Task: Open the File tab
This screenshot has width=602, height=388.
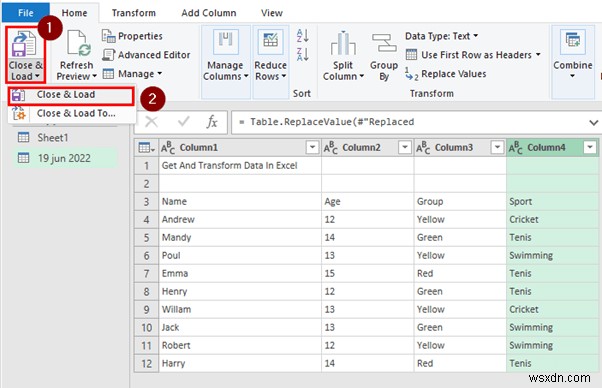Action: [x=26, y=13]
